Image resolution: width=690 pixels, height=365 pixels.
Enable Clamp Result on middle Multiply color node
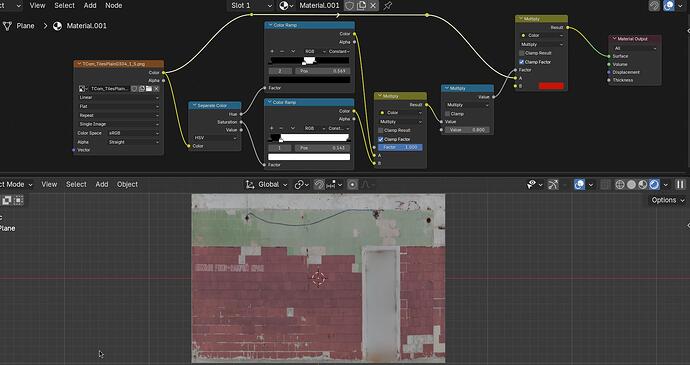click(x=381, y=130)
